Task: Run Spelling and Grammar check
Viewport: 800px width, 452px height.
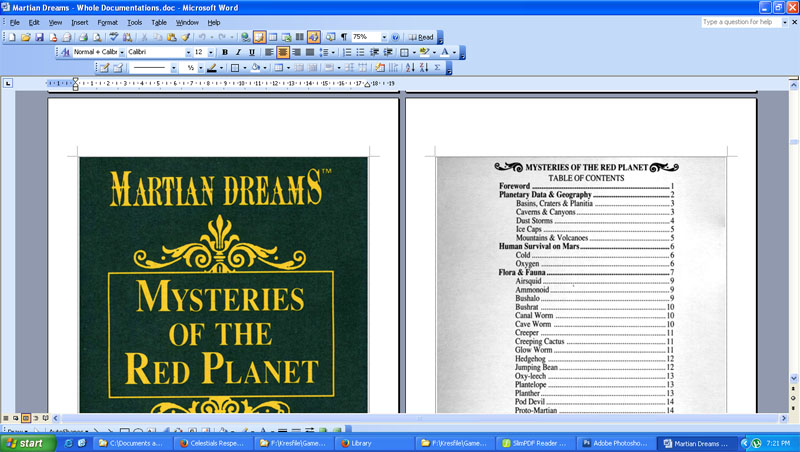Action: pos(113,37)
